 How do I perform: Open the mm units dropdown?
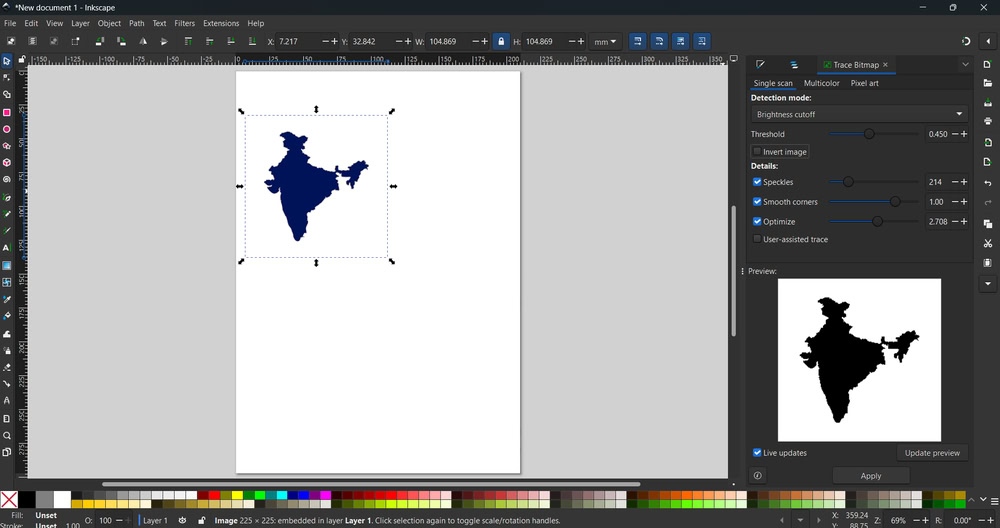(605, 41)
